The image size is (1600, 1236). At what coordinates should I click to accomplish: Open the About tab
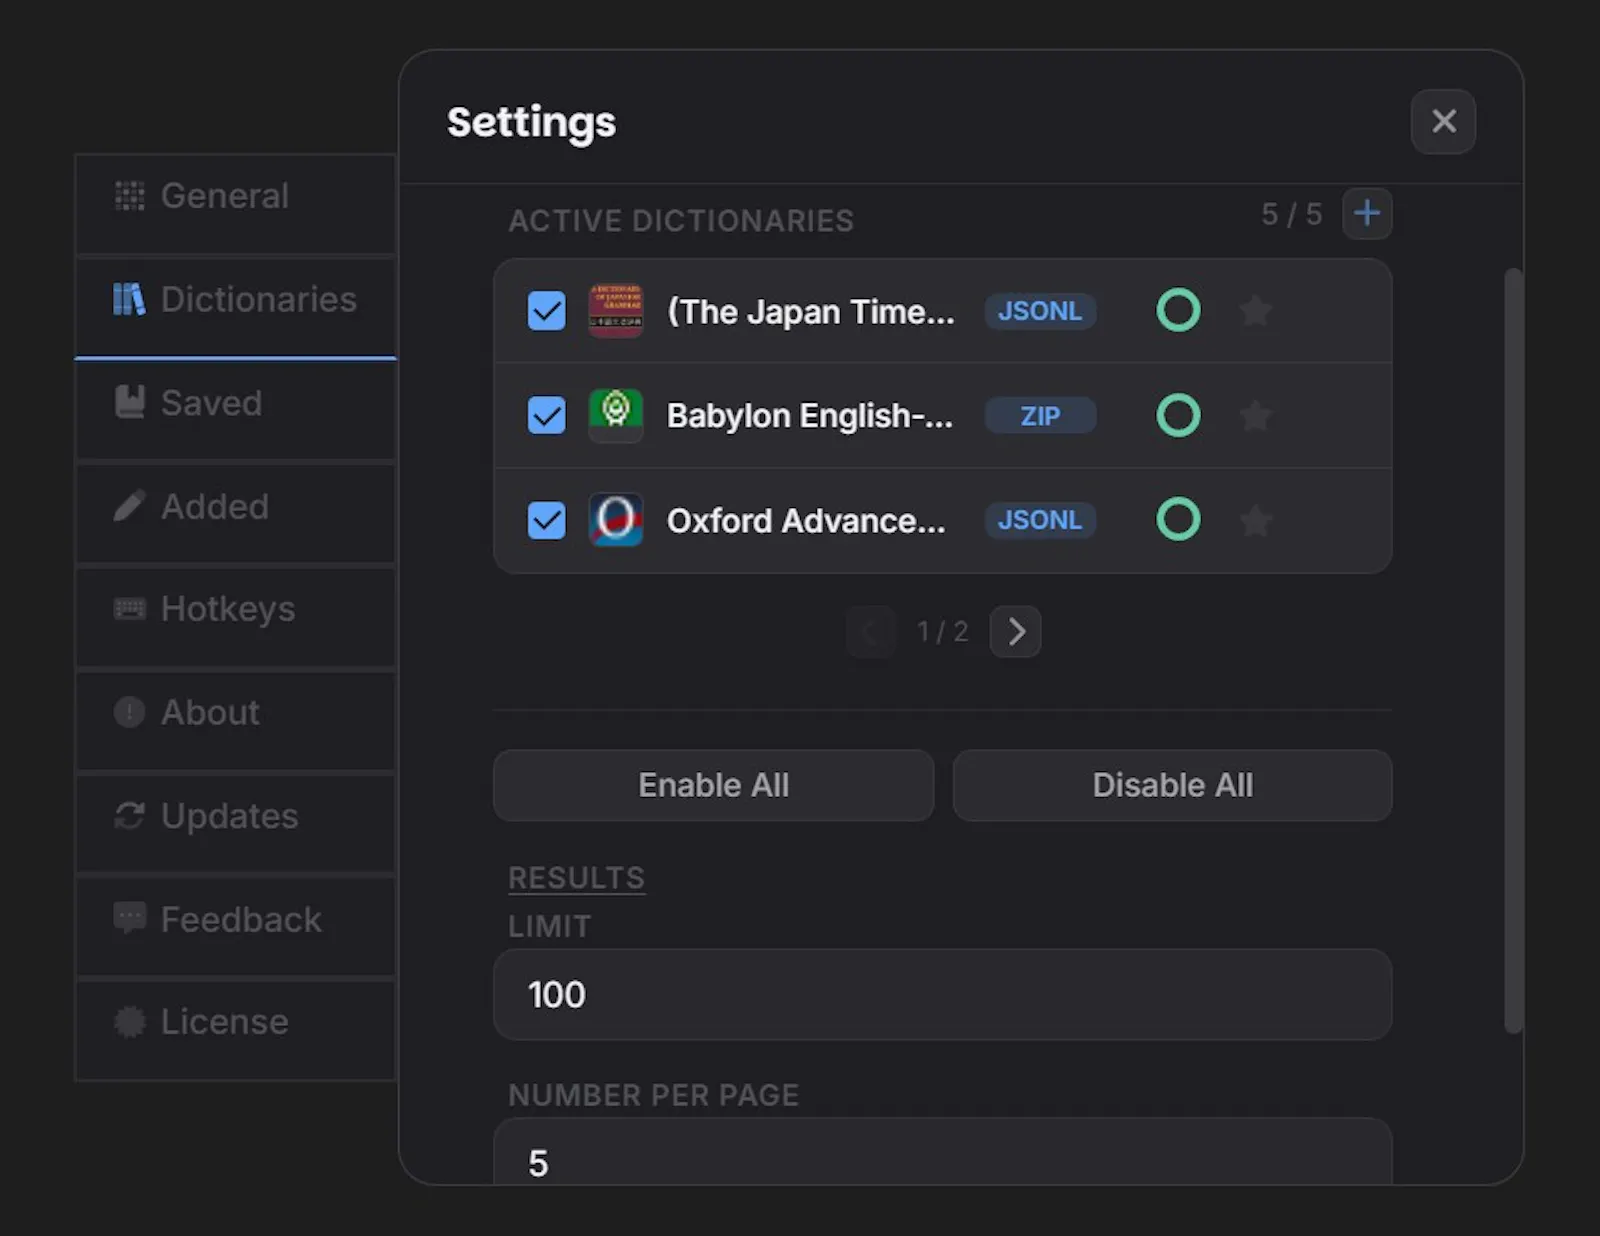pyautogui.click(x=236, y=721)
